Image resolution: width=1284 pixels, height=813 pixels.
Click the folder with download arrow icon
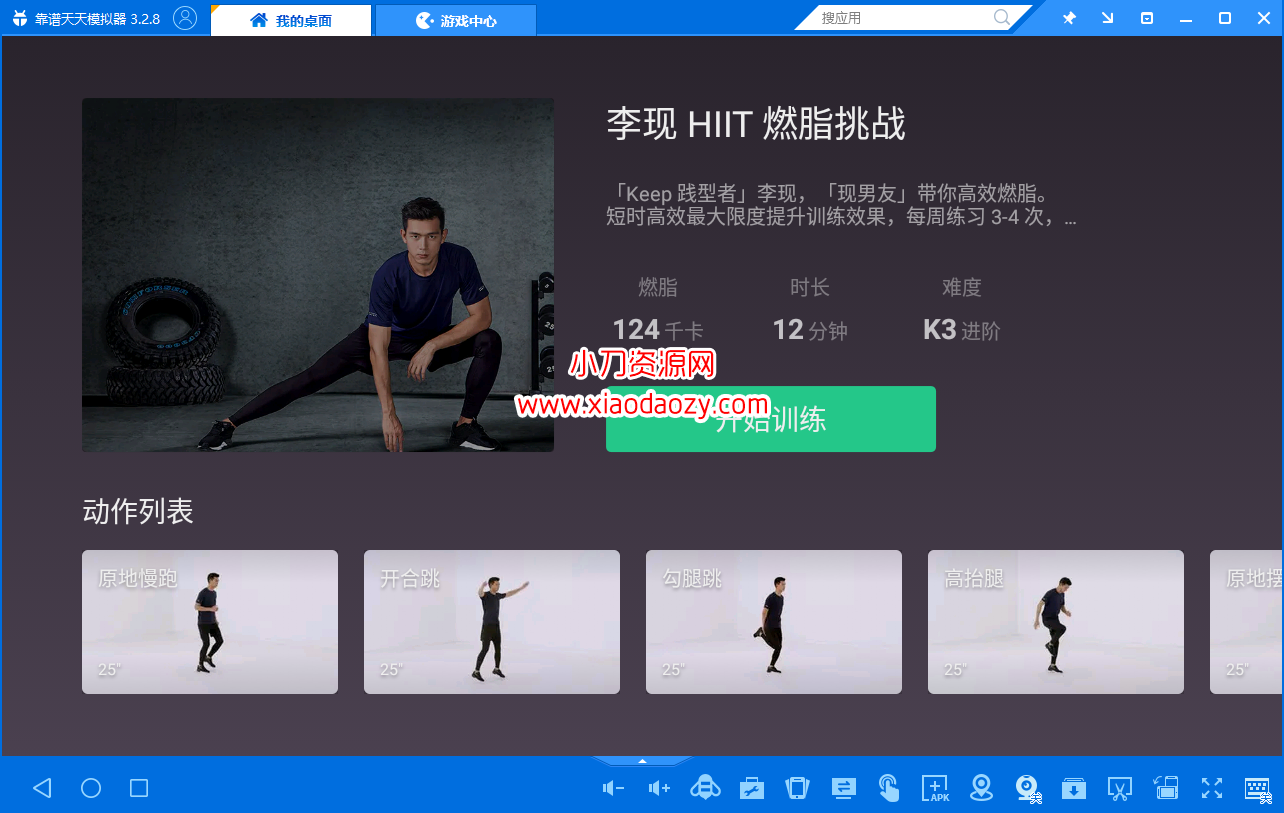tap(1074, 788)
